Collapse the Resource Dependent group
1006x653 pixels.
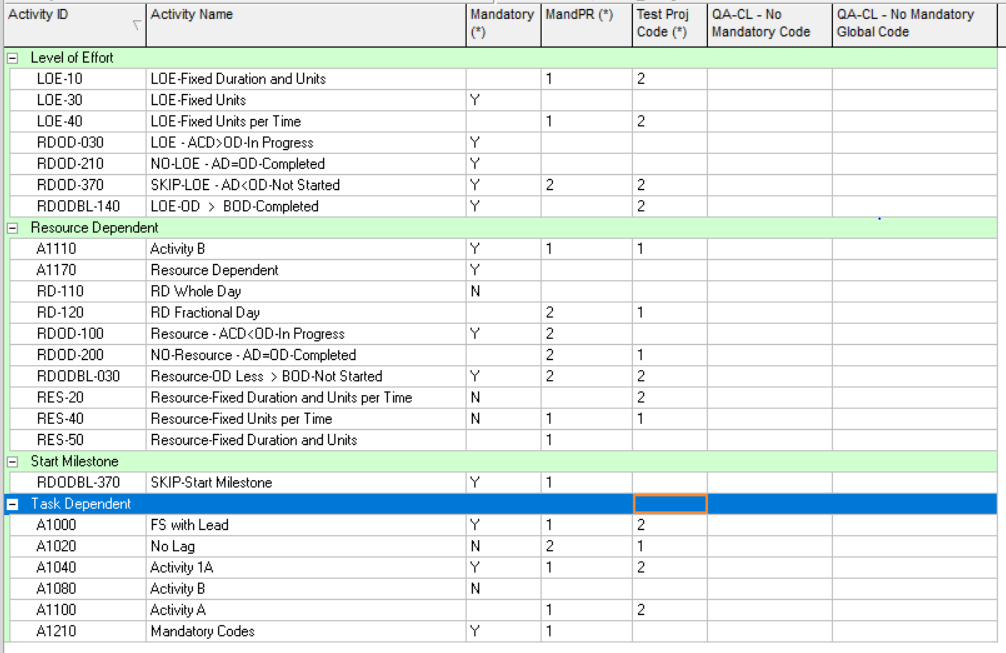pyautogui.click(x=13, y=228)
